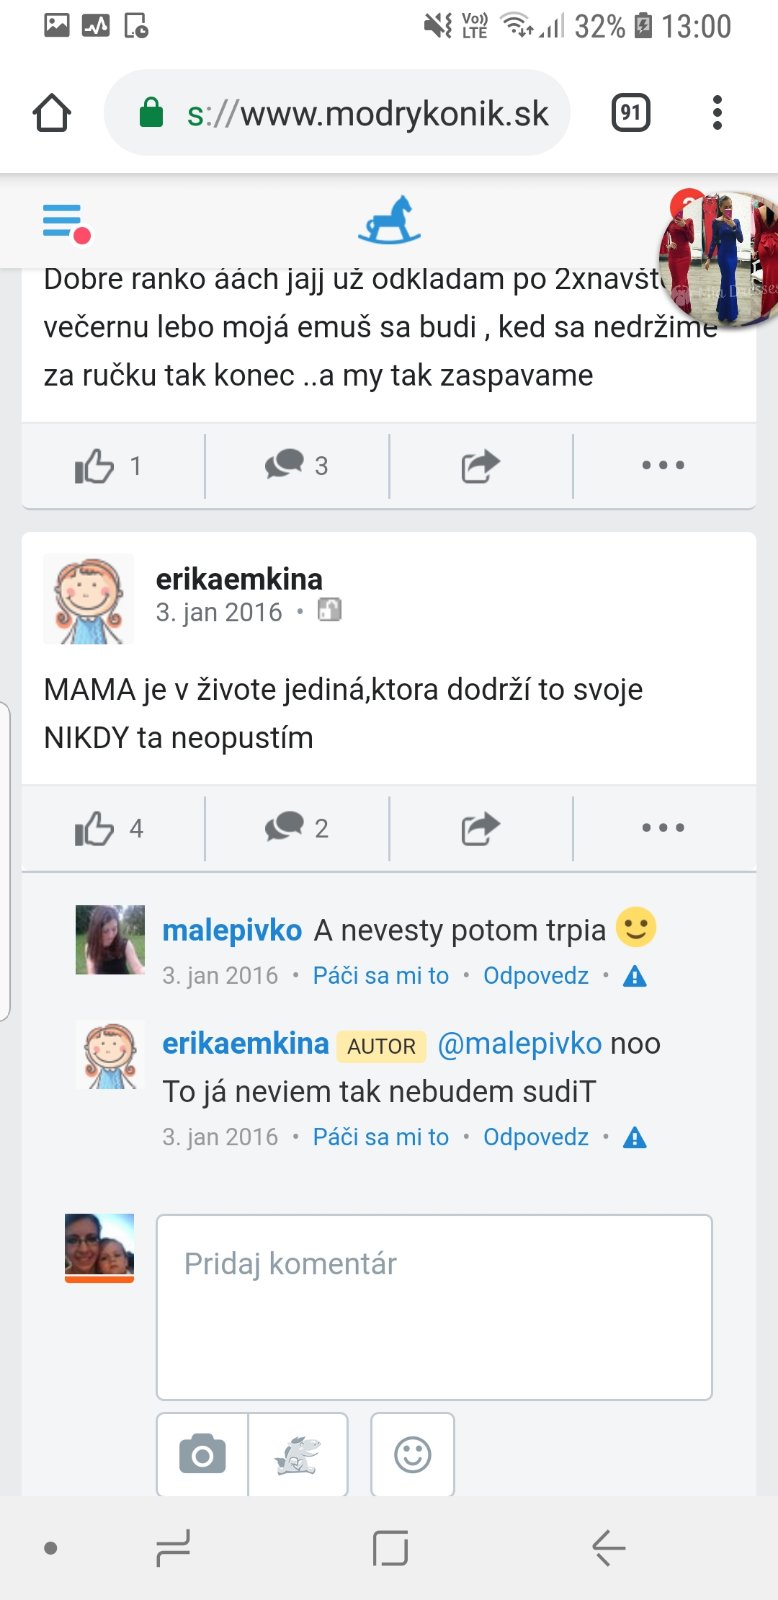Image resolution: width=778 pixels, height=1600 pixels.
Task: Attach photo using camera icon
Action: [202, 1455]
